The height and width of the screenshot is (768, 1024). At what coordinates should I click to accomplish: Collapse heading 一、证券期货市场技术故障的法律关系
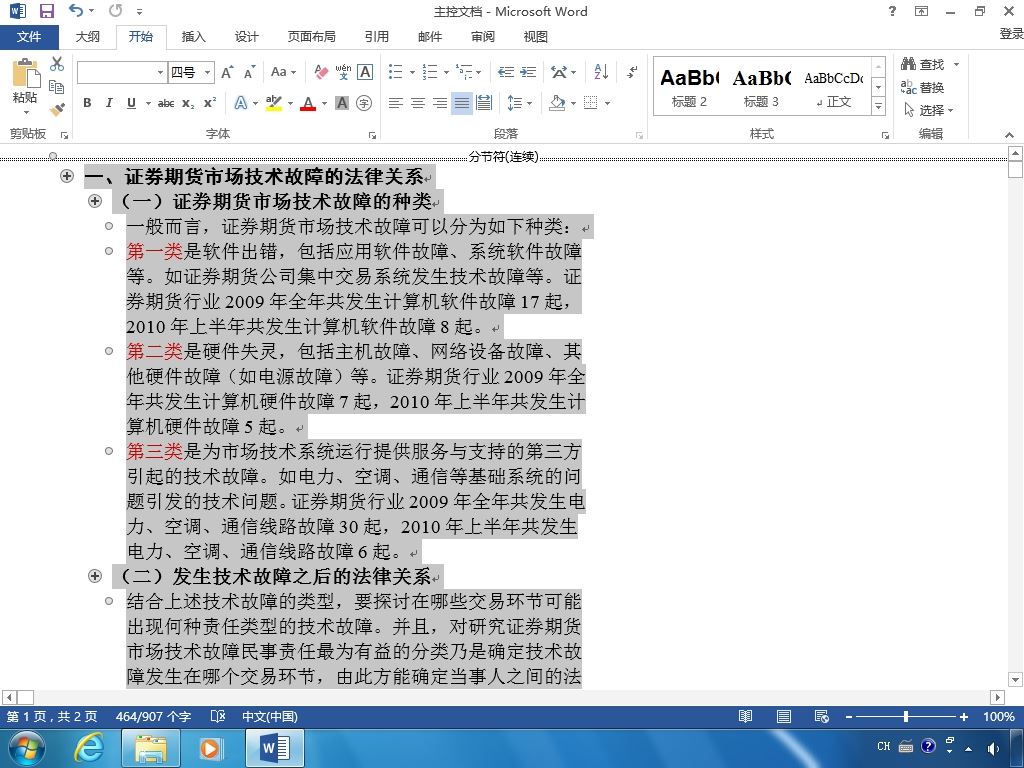click(67, 176)
